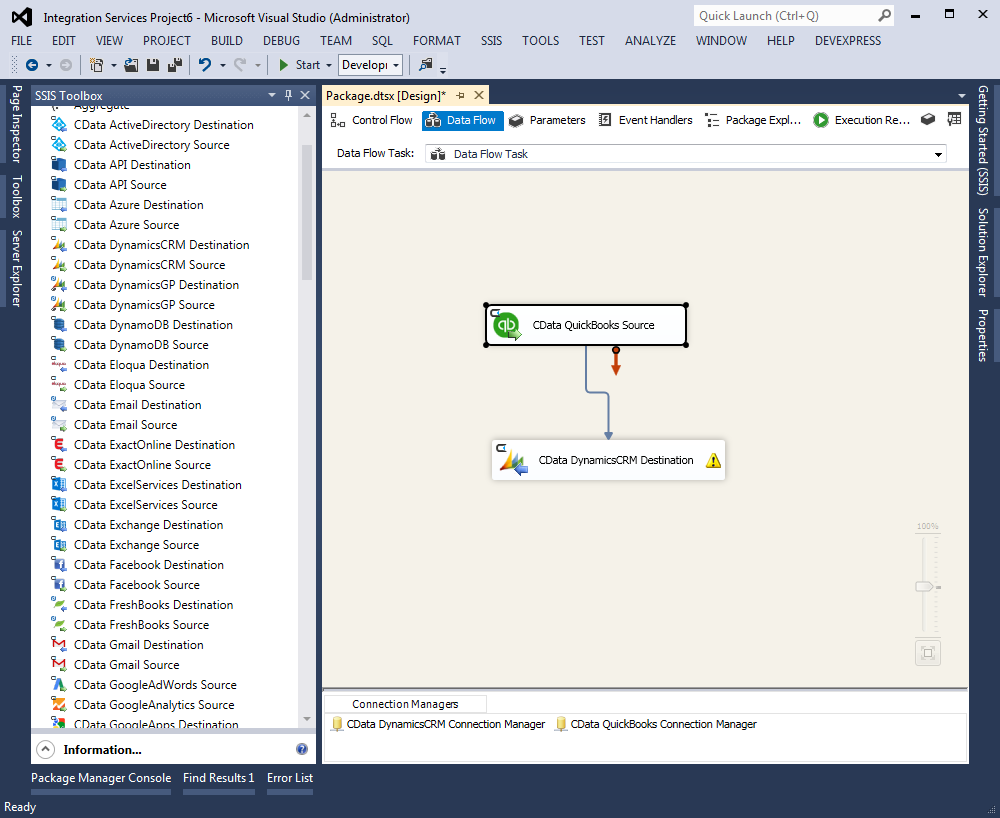
Task: Open the Data Flow Task dropdown
Action: [x=938, y=154]
